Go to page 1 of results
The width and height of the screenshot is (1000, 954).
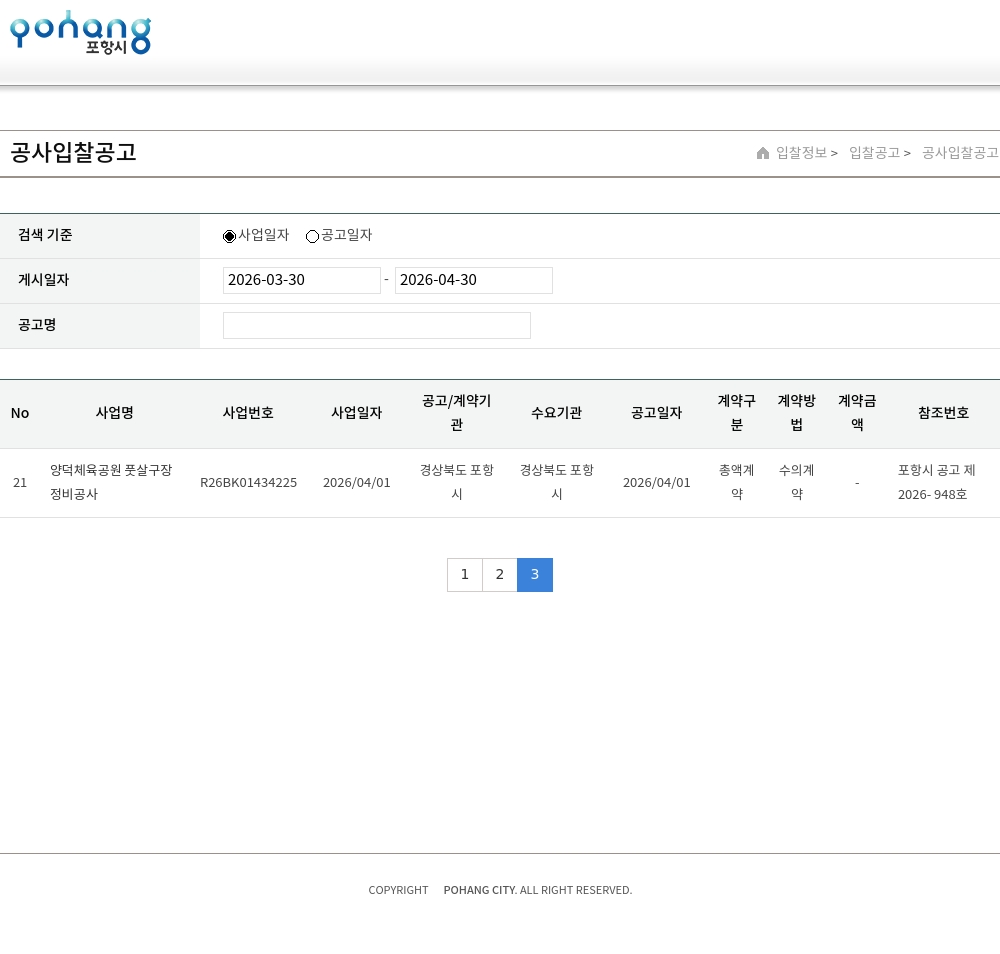(464, 574)
